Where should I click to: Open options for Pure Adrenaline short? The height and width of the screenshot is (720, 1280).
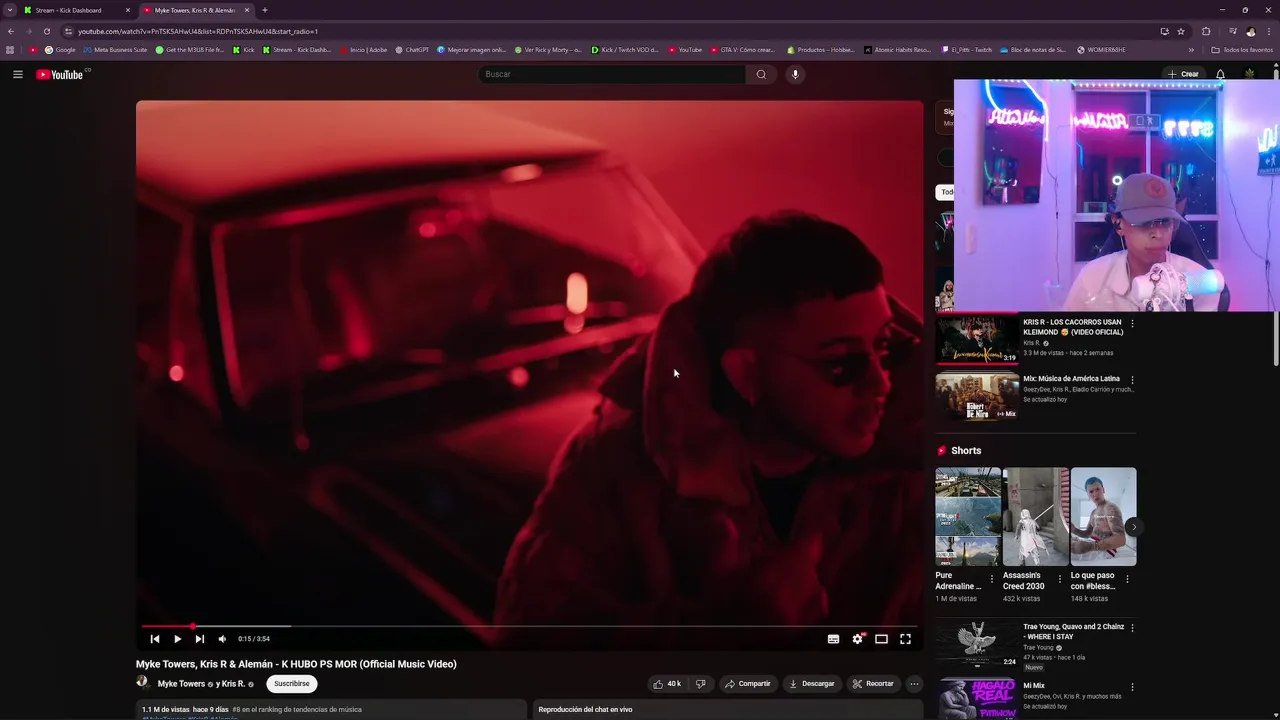pyautogui.click(x=992, y=579)
